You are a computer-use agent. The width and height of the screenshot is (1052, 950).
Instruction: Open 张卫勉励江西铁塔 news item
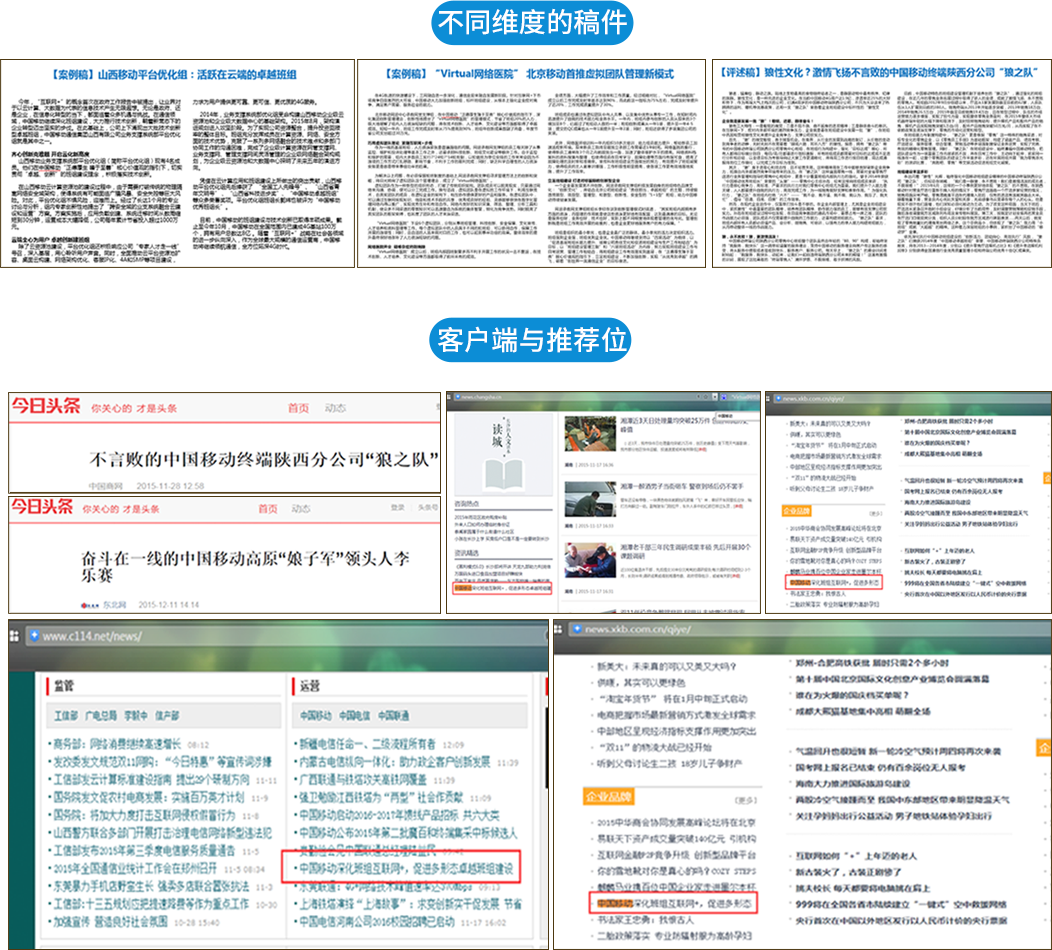pos(380,798)
